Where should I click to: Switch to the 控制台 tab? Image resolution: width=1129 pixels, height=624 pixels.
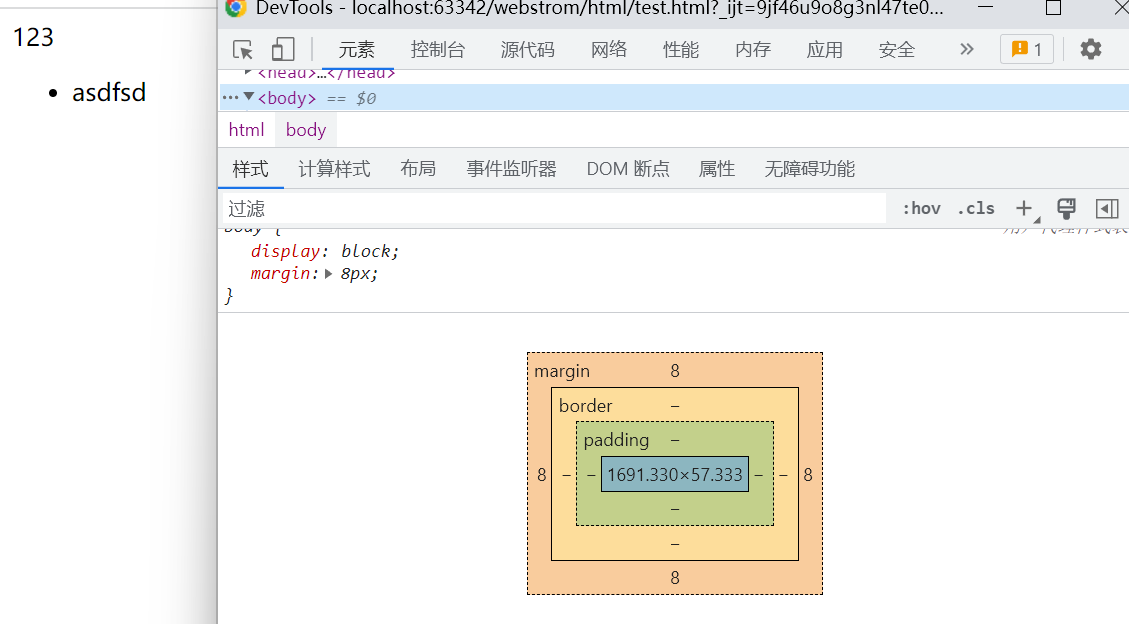[438, 49]
